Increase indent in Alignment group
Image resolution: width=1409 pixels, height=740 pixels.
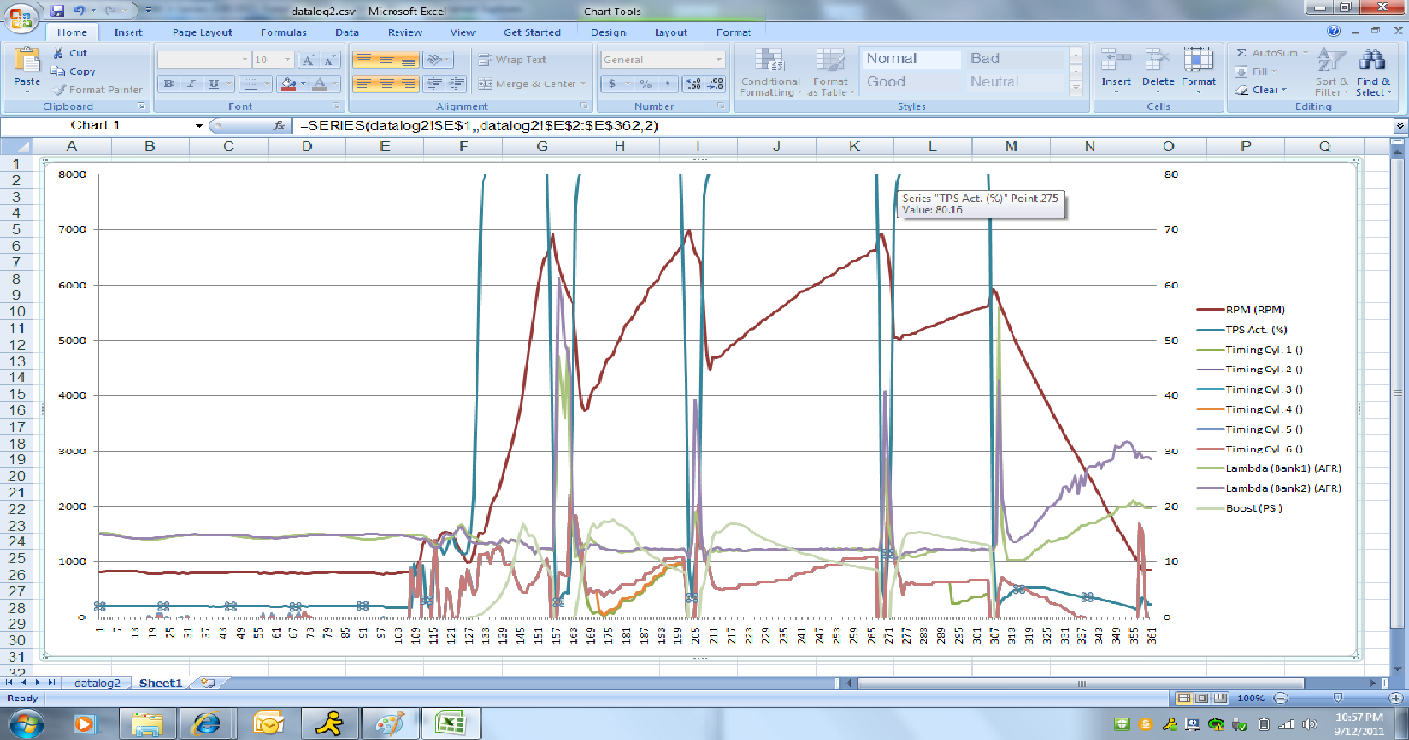point(457,84)
